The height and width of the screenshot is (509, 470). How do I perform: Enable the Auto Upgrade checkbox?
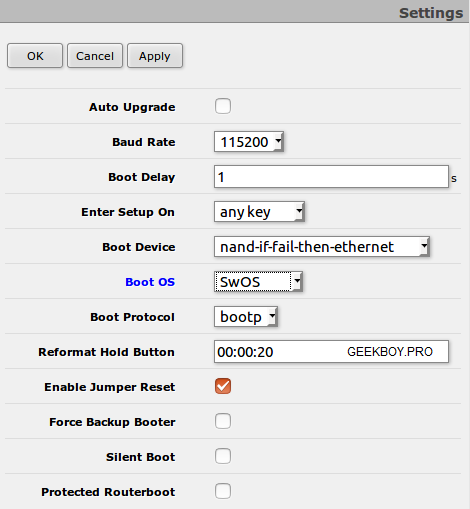(x=223, y=106)
